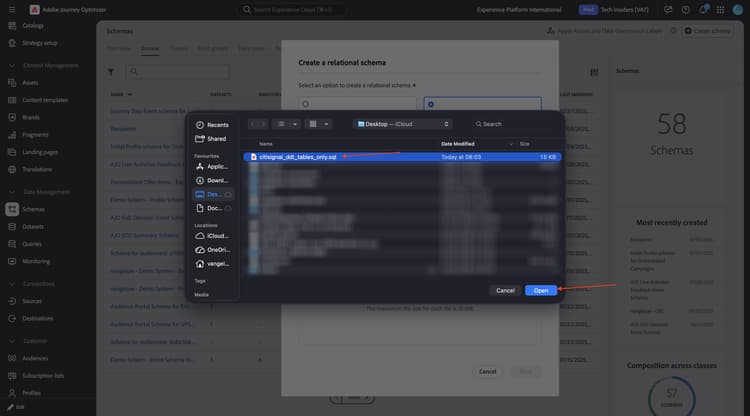750x416 pixels.
Task: Open the app switcher grid icon
Action: tap(720, 10)
